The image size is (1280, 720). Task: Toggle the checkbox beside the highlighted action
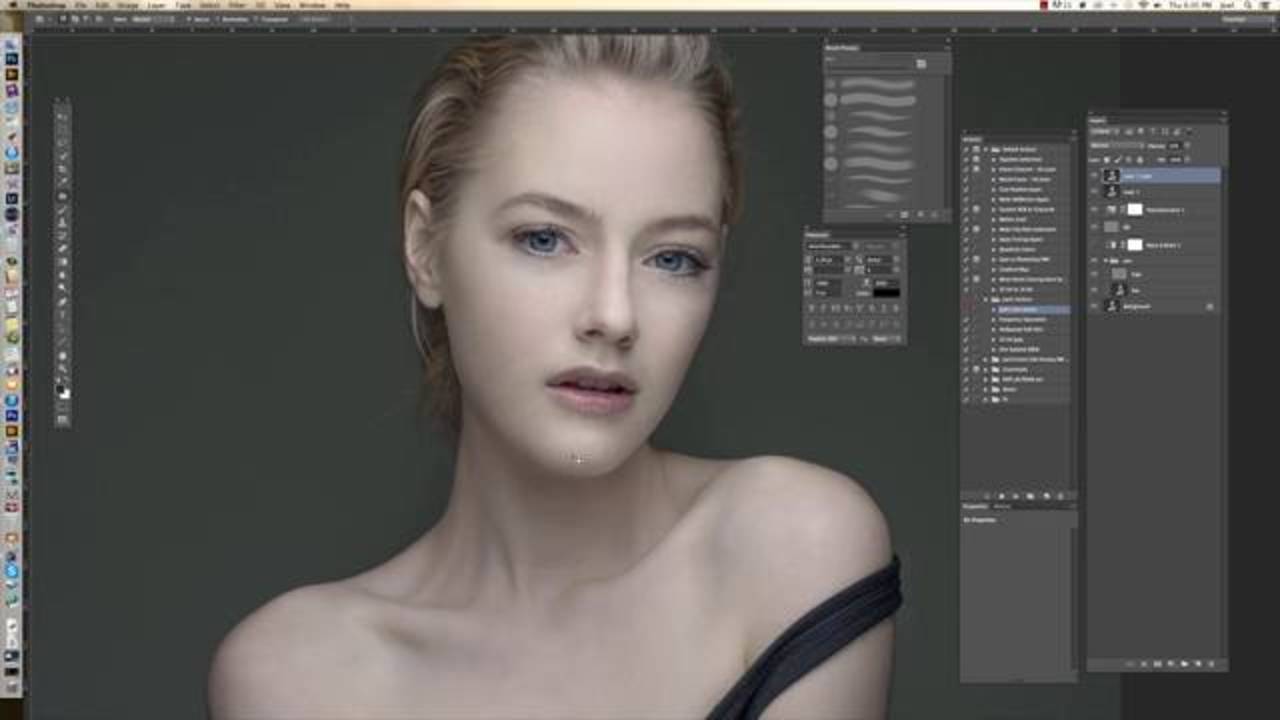[x=966, y=309]
